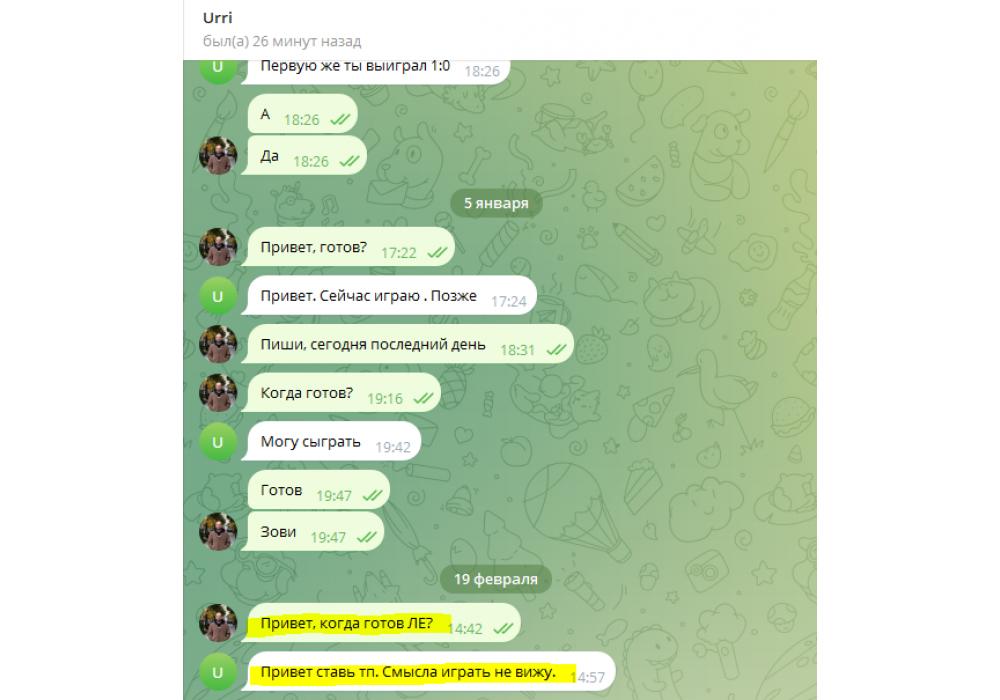The height and width of the screenshot is (700, 1000).
Task: Click photo avatar next to 'Пиши, сегодня' message
Action: point(218,344)
